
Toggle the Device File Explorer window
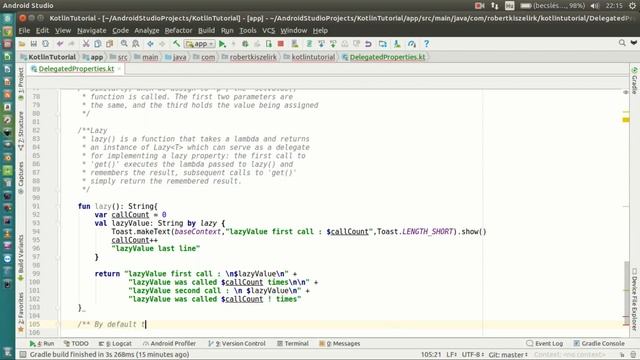click(634, 299)
